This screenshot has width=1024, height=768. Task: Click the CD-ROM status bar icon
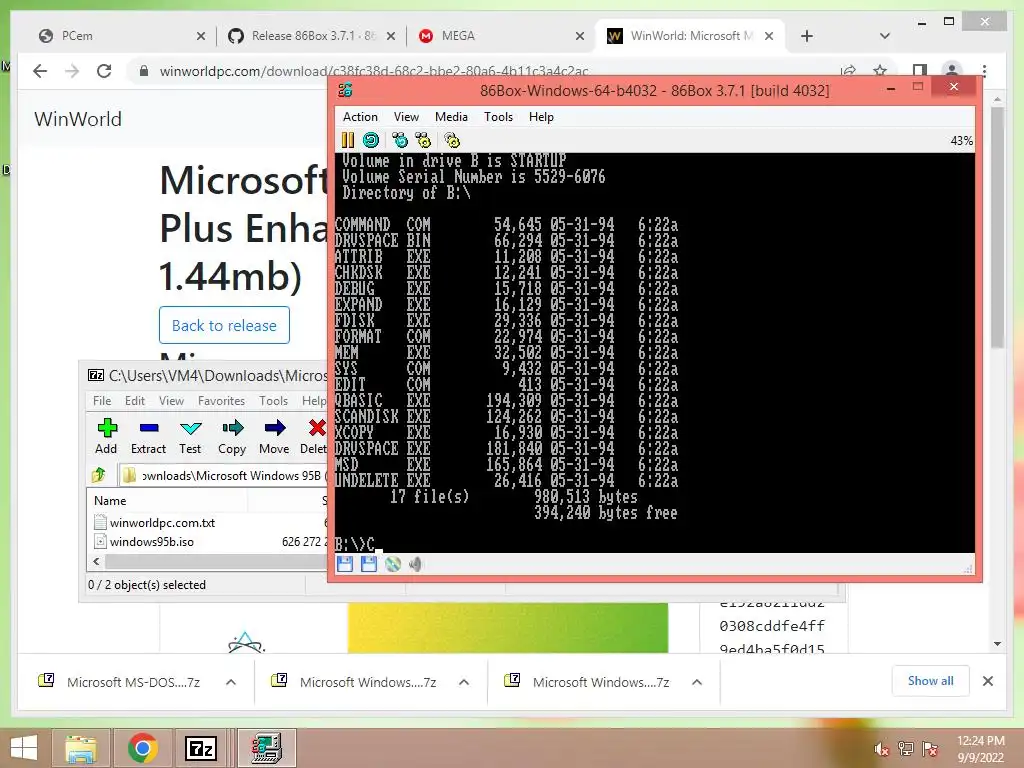392,564
